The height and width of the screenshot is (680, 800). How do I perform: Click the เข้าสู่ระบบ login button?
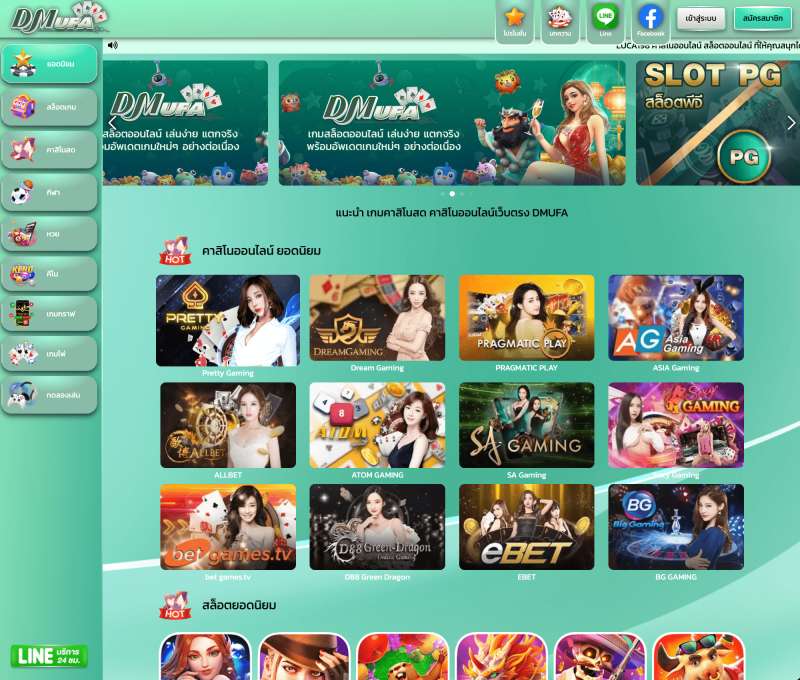[701, 18]
